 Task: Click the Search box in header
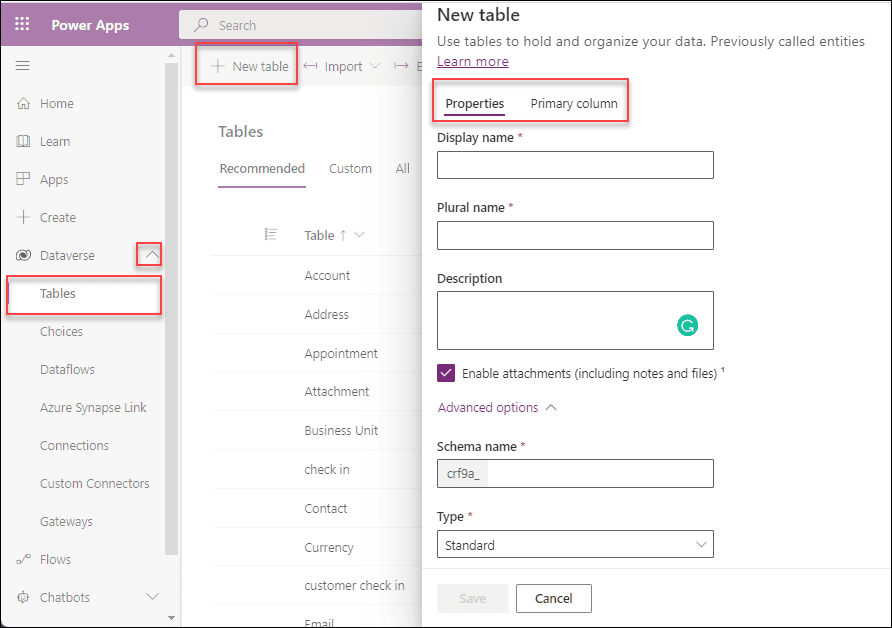coord(302,25)
